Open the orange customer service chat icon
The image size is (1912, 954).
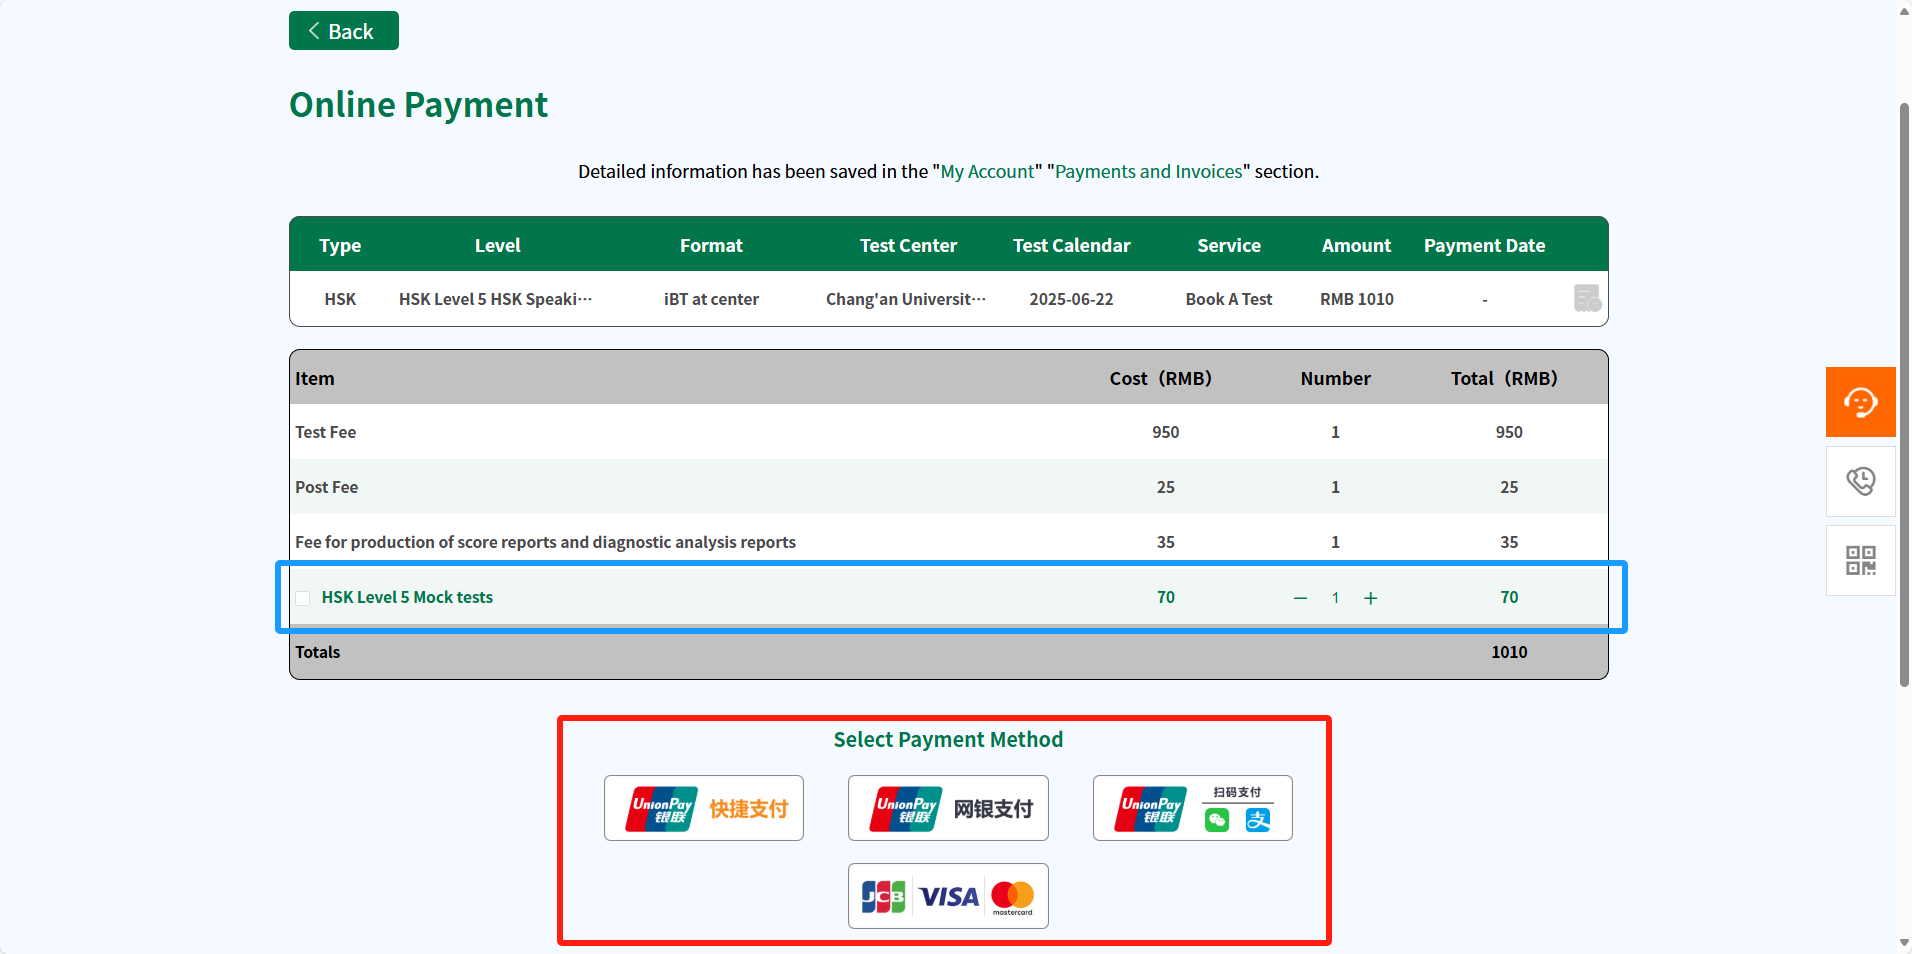tap(1860, 402)
